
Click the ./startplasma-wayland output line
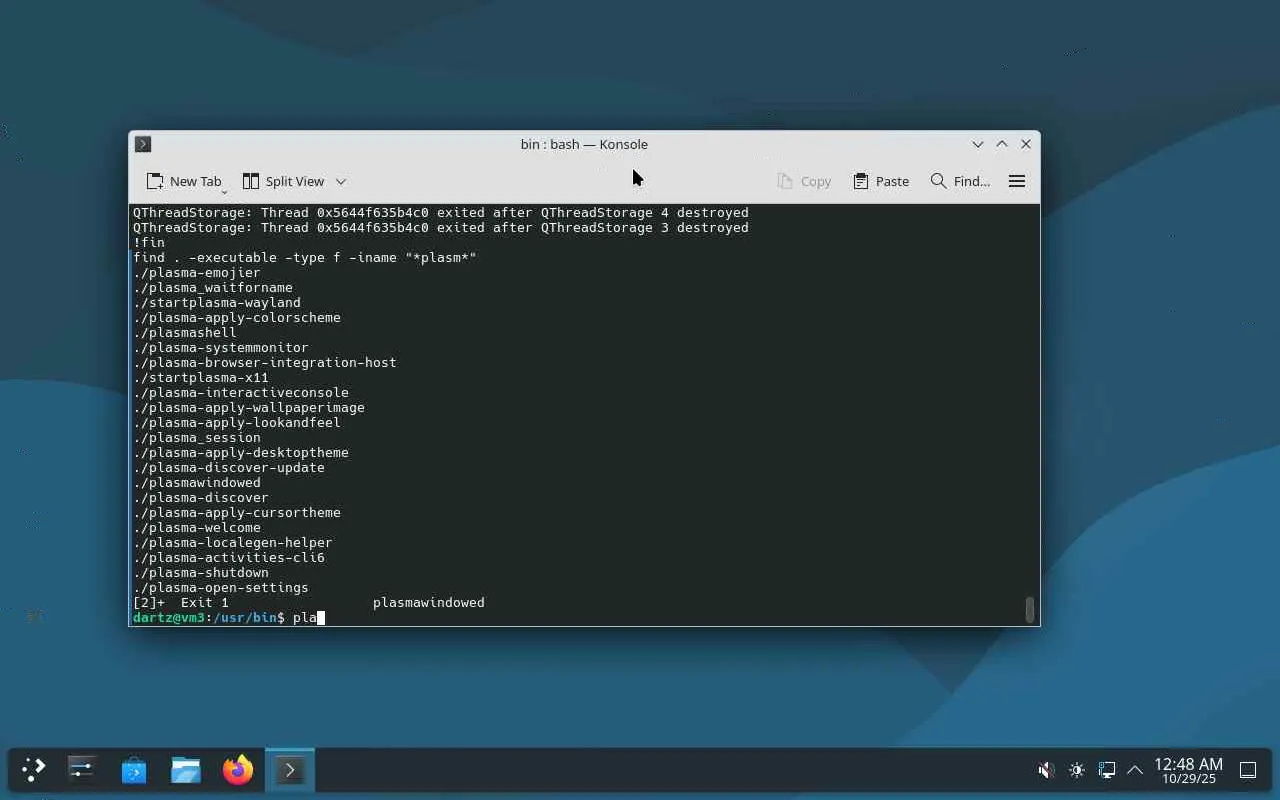coord(217,303)
